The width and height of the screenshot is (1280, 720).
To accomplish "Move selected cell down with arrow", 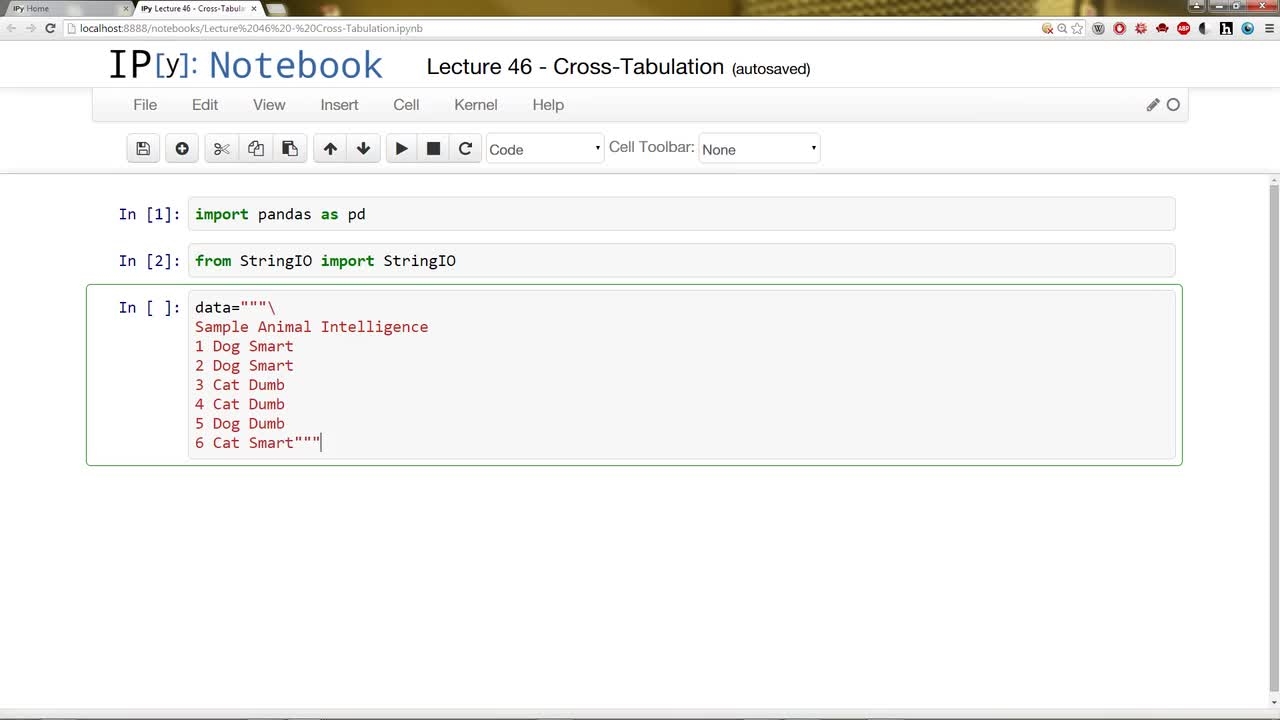I will [x=363, y=149].
